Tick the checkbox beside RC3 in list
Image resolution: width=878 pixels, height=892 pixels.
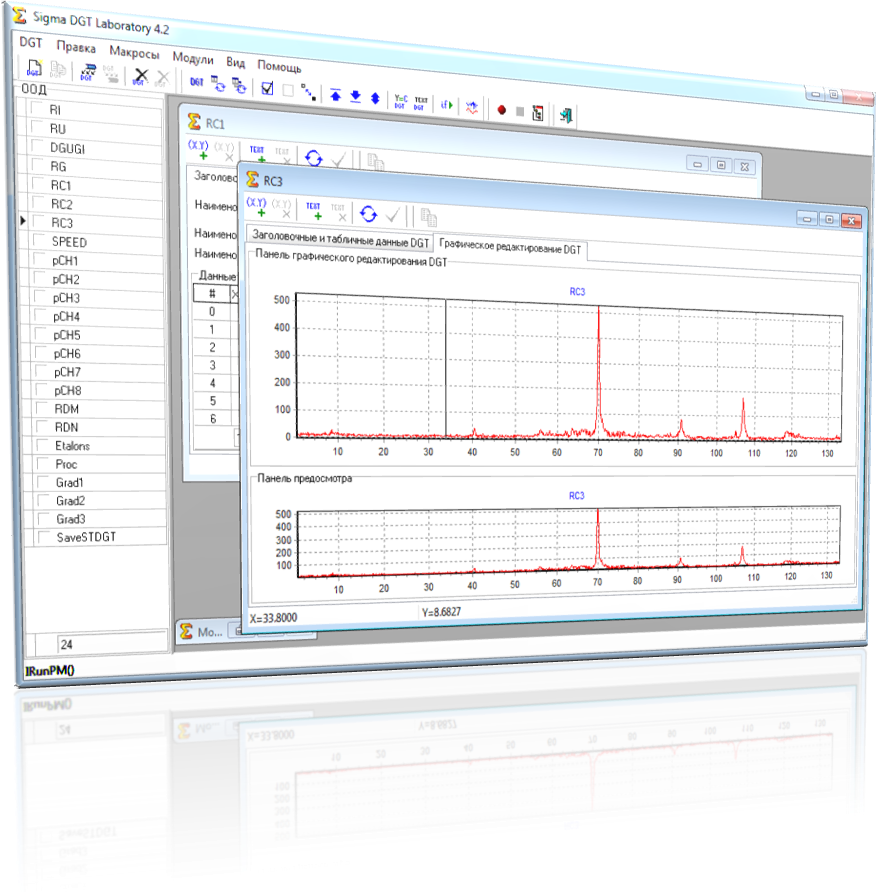[40, 221]
